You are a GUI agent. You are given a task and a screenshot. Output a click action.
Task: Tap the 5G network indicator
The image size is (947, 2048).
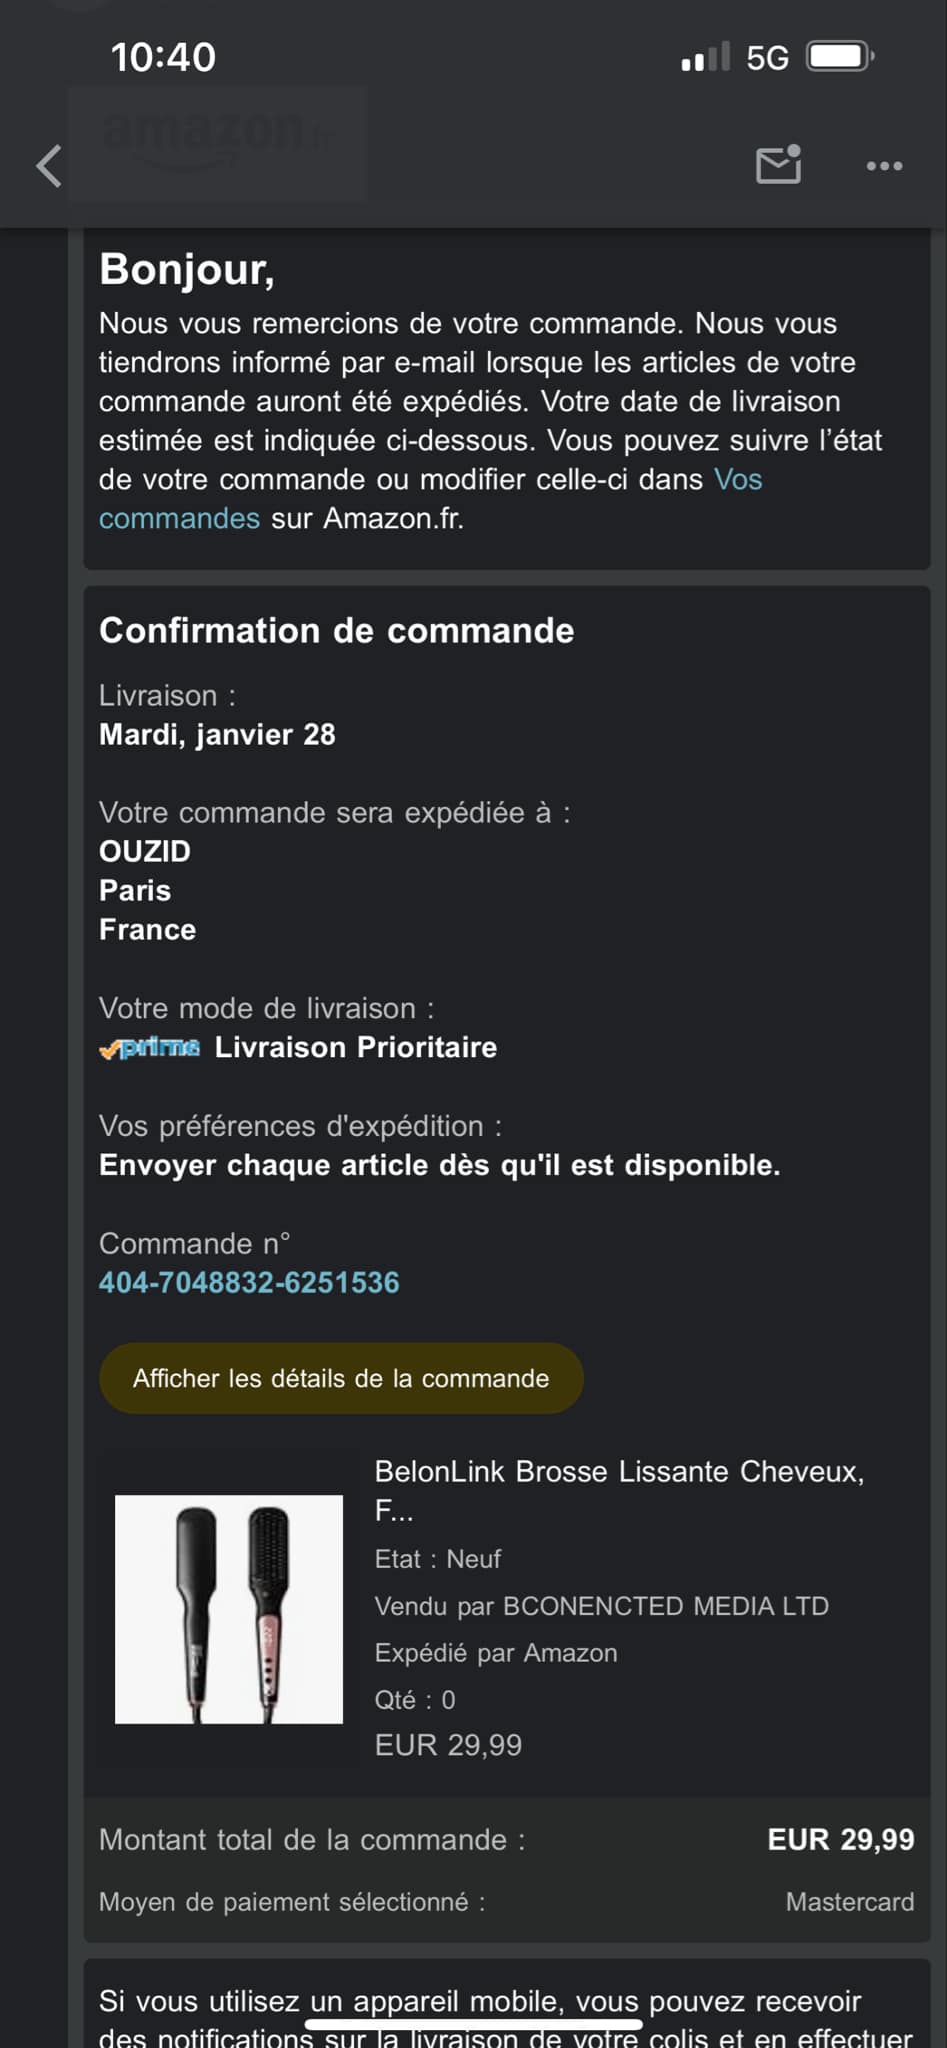767,58
